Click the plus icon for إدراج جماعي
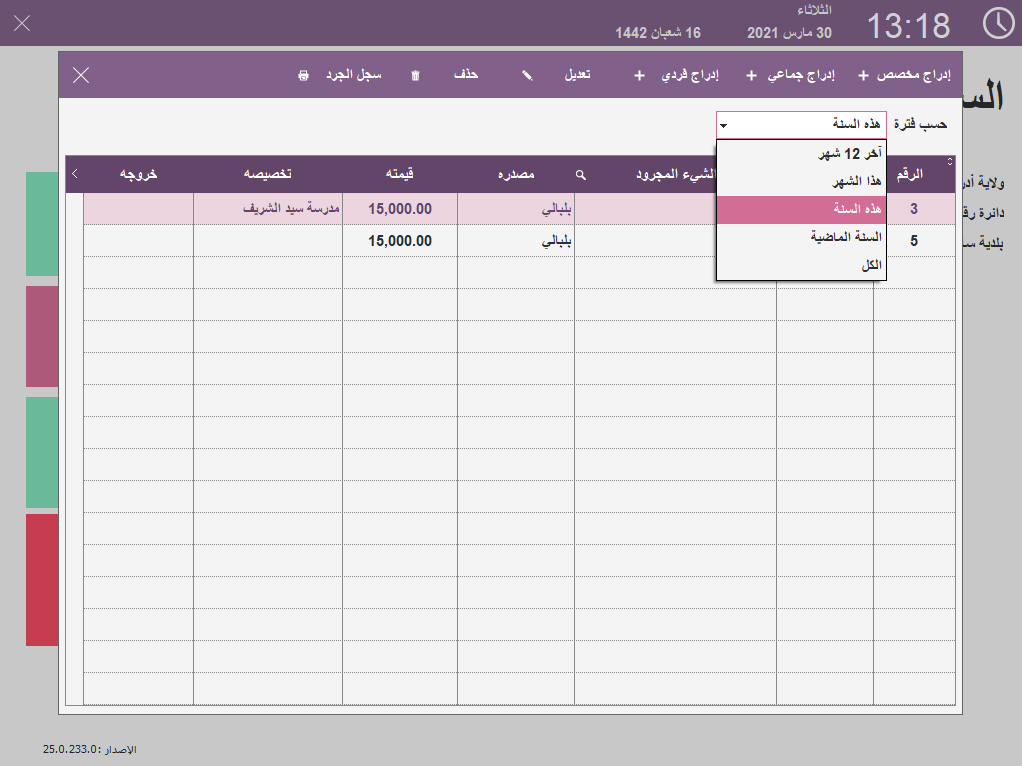 pyautogui.click(x=751, y=75)
